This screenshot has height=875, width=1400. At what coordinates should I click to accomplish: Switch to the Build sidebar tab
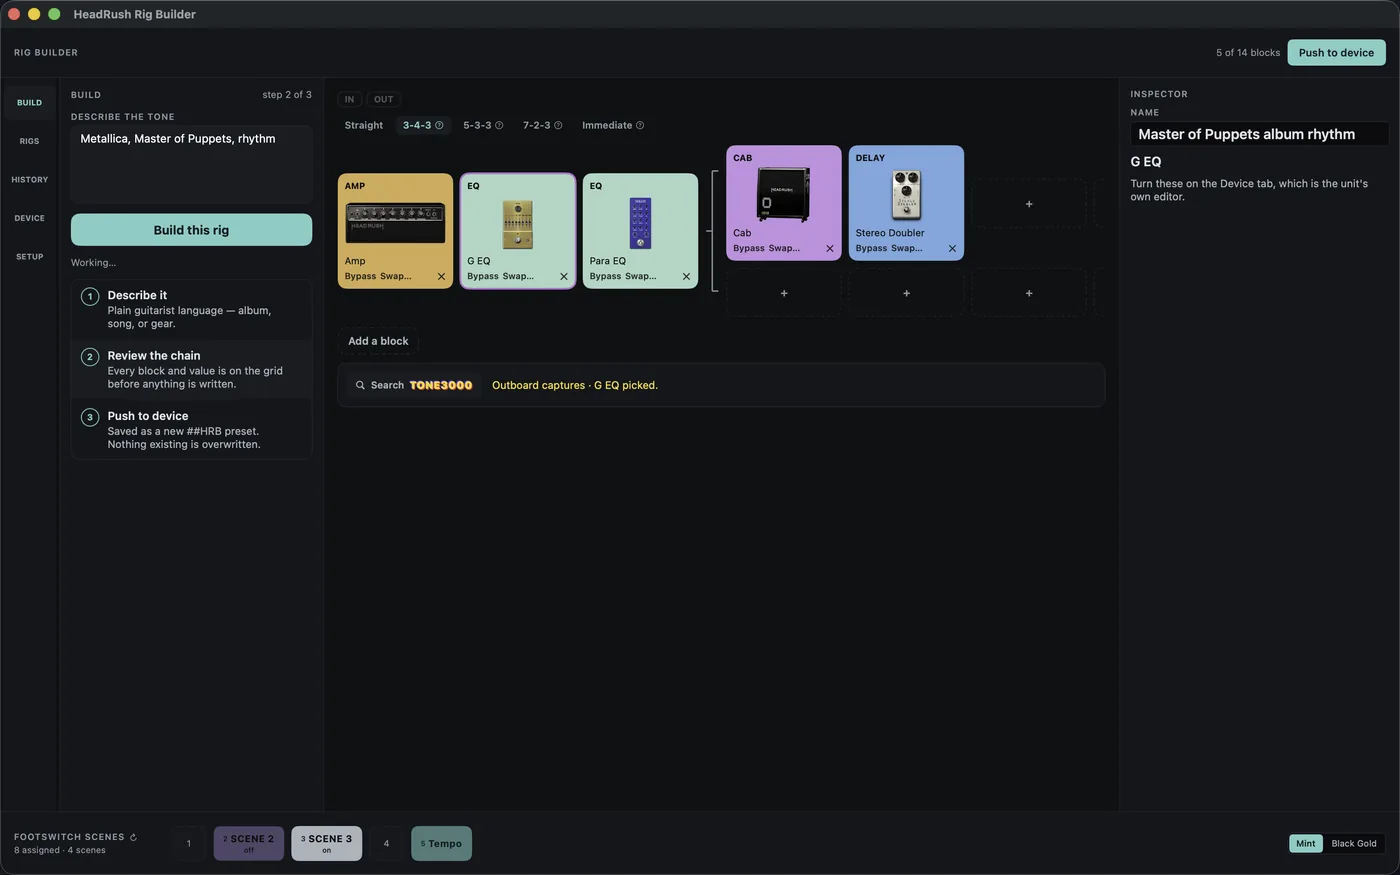click(30, 103)
